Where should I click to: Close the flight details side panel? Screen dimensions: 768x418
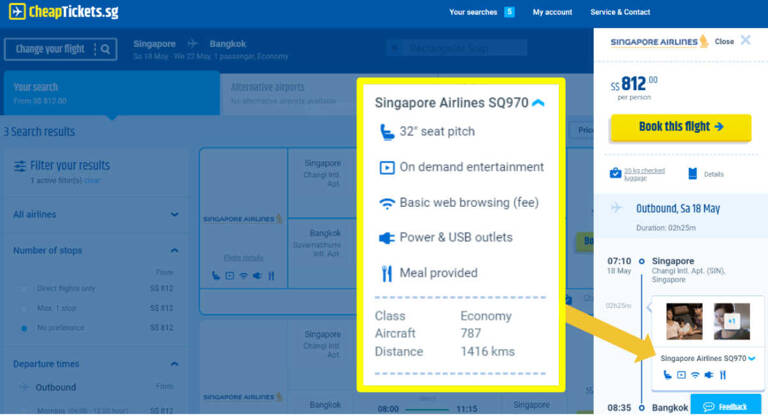745,40
